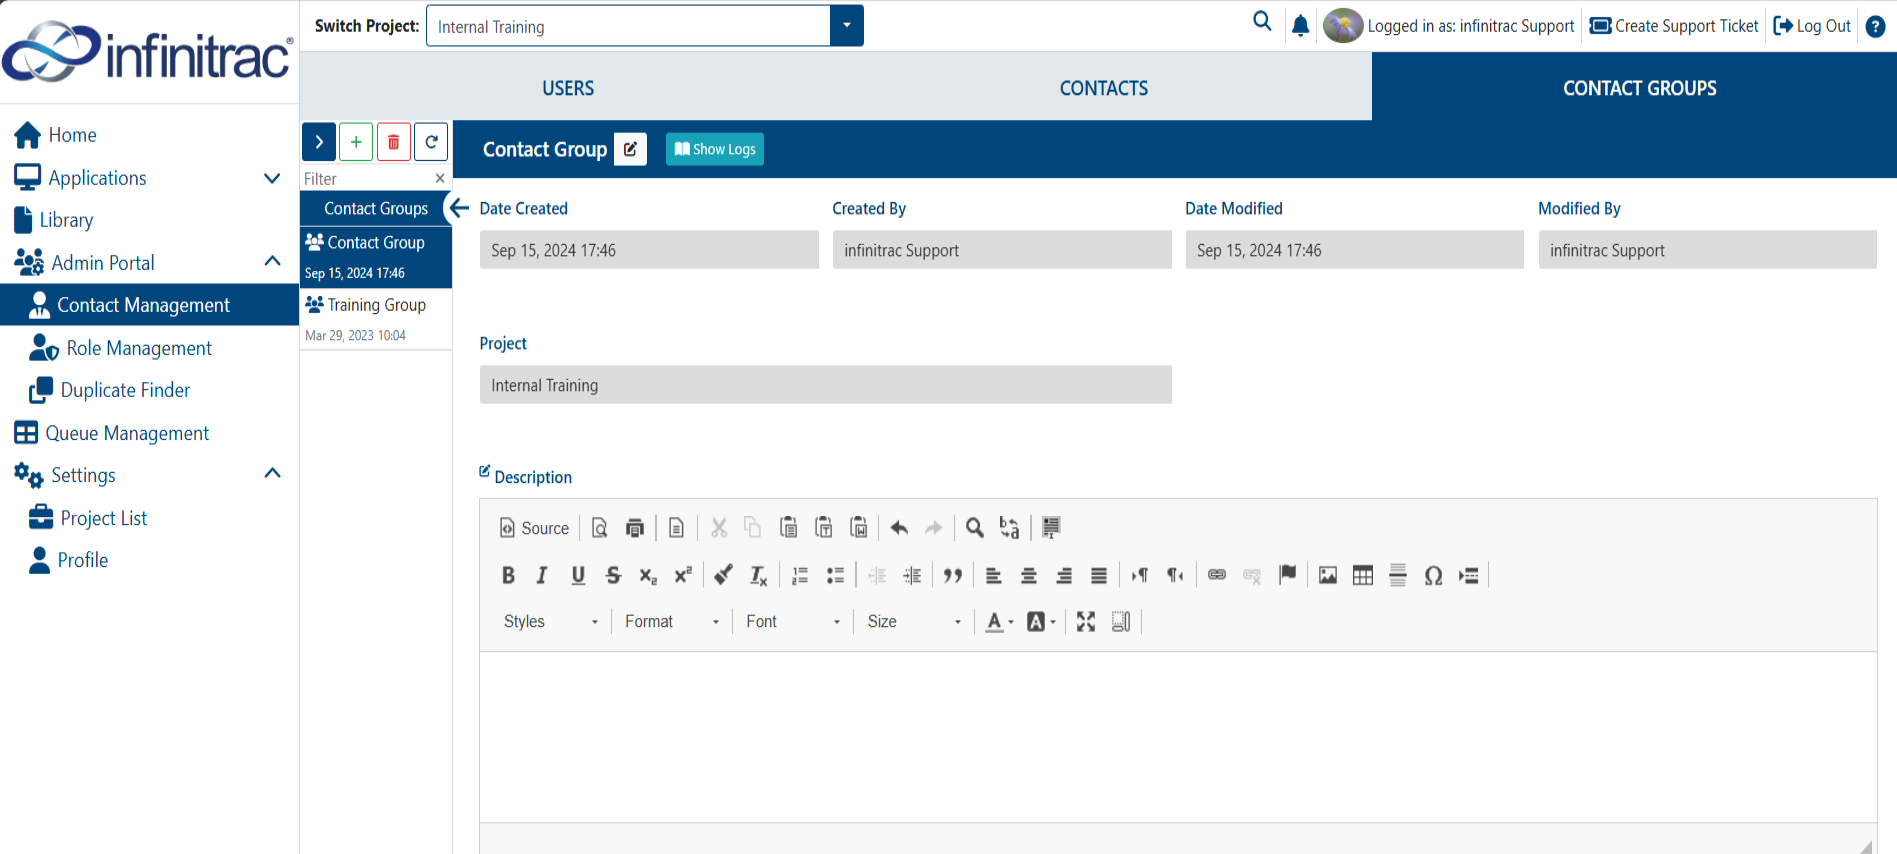Toggle Underline in the description editor
Viewport: 1897px width, 854px height.
(x=578, y=575)
